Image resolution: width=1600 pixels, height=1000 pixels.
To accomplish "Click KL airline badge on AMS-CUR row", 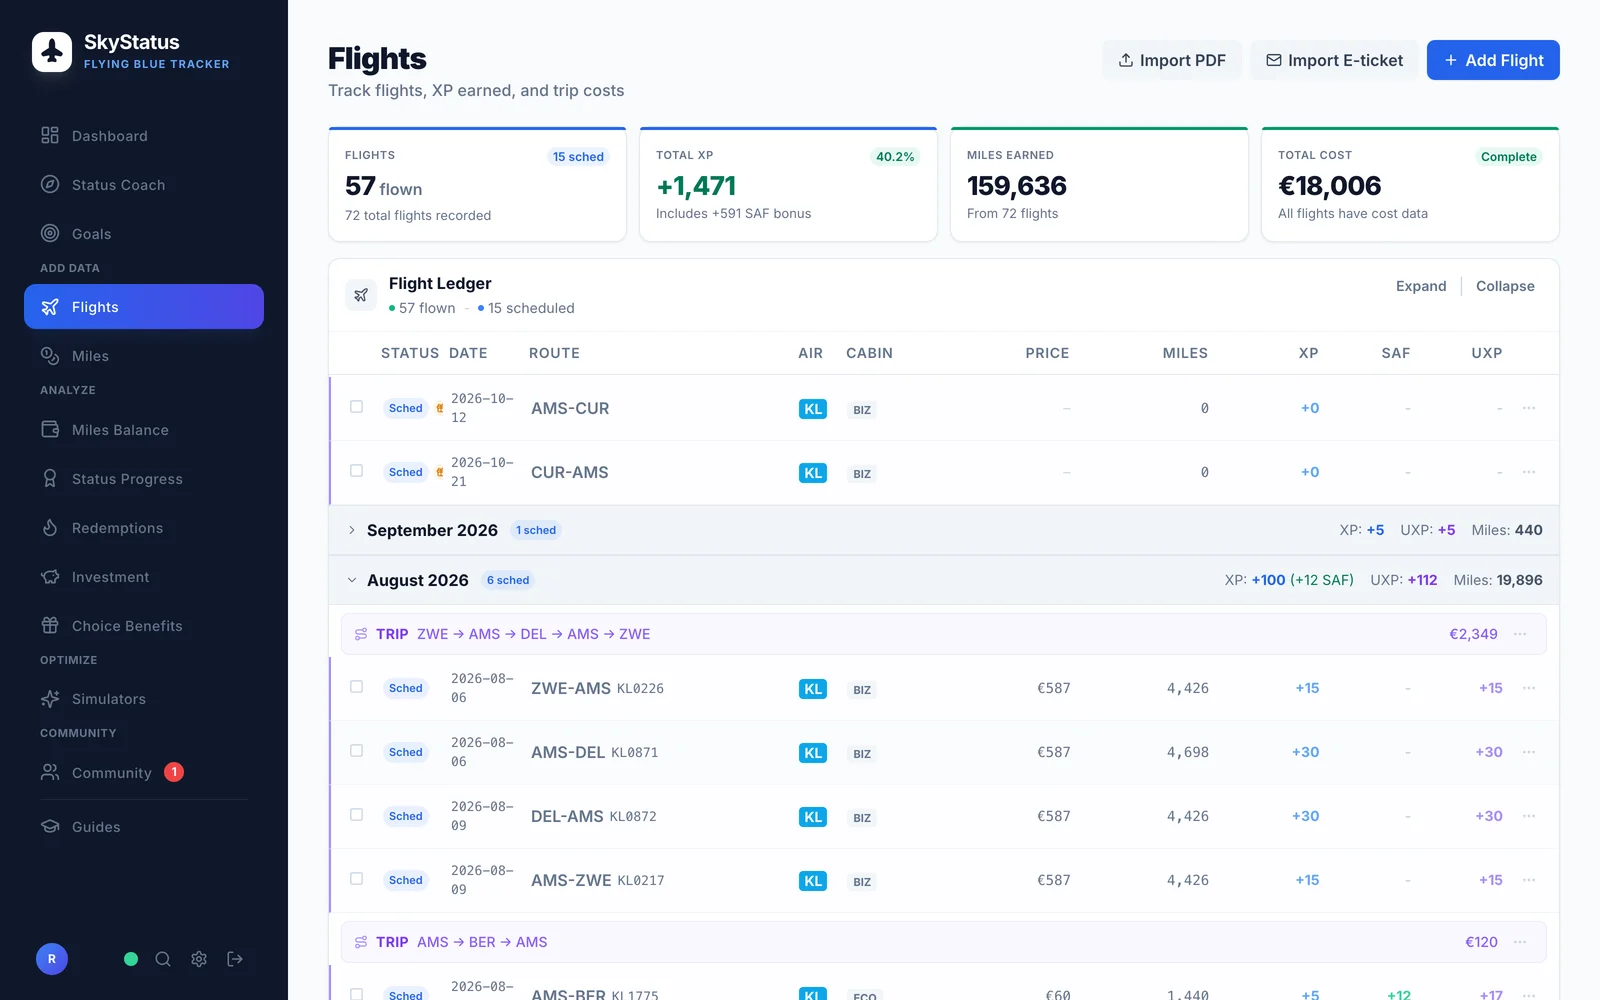I will click(x=813, y=409).
